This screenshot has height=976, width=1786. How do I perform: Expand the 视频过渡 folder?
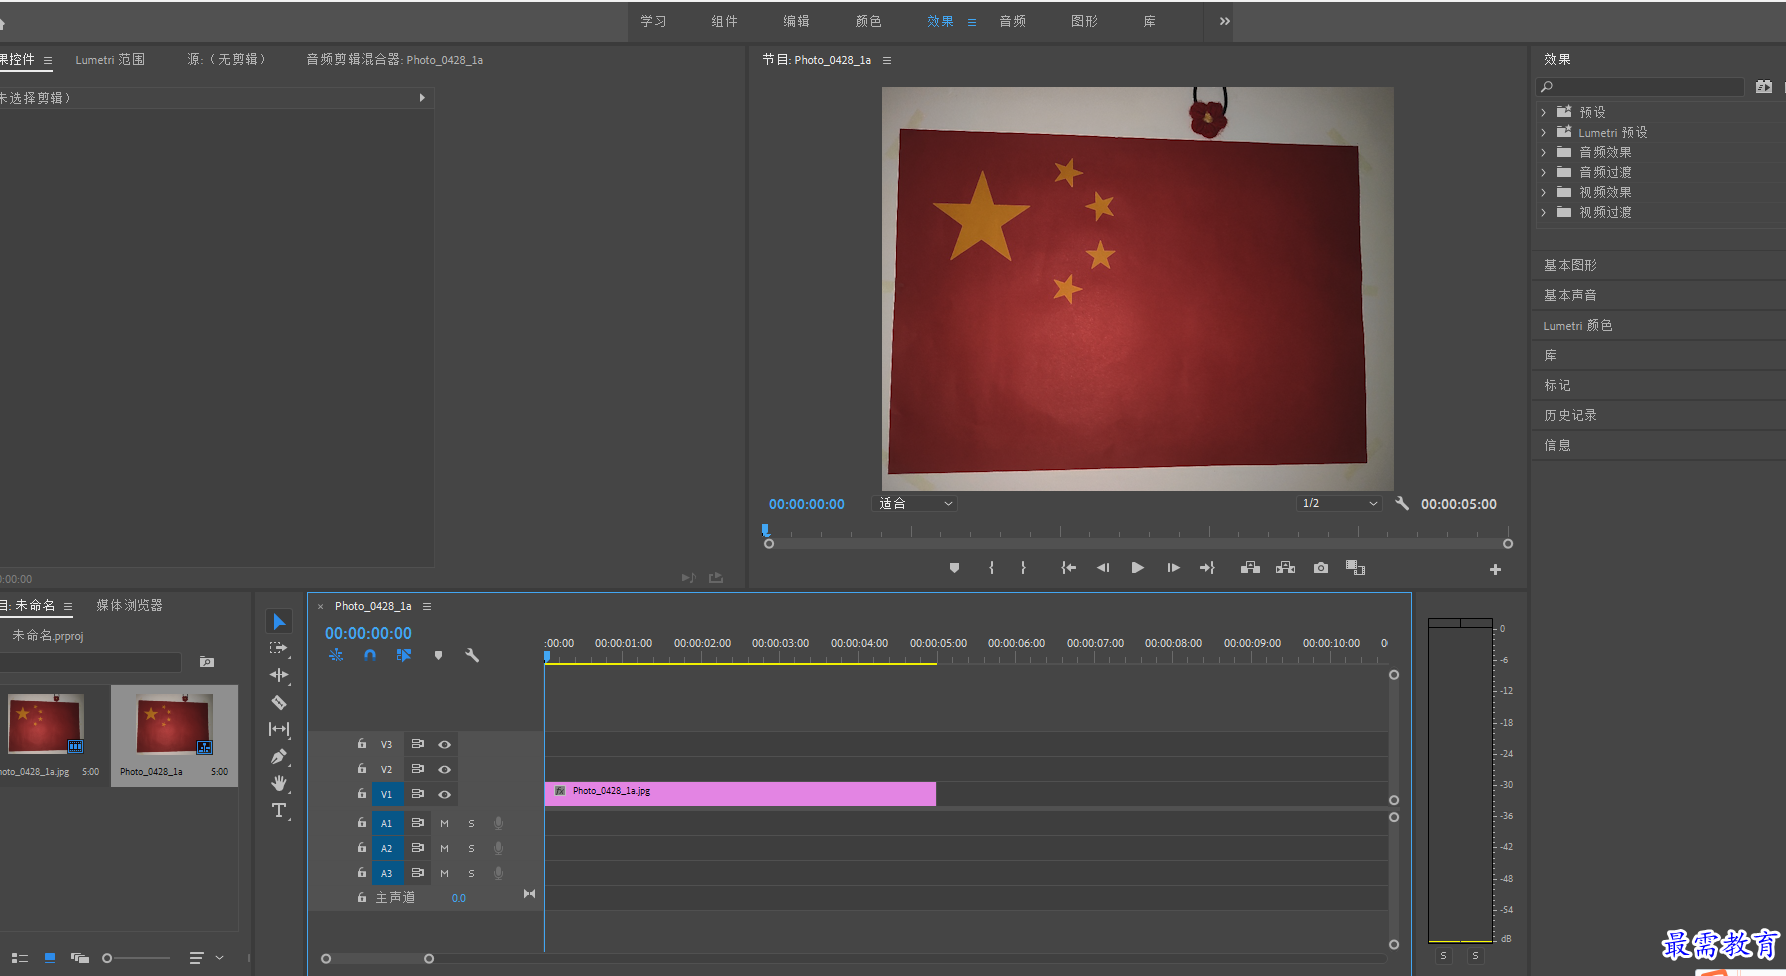[1544, 212]
